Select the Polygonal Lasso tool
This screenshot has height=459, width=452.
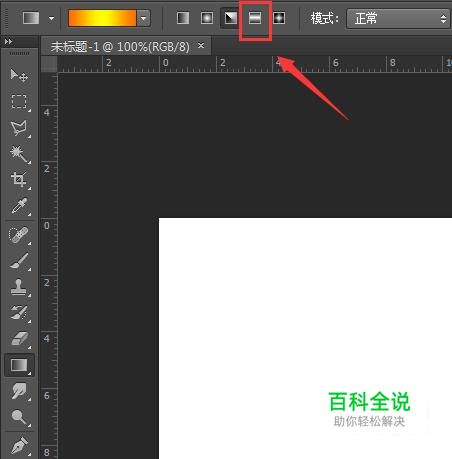[x=19, y=128]
